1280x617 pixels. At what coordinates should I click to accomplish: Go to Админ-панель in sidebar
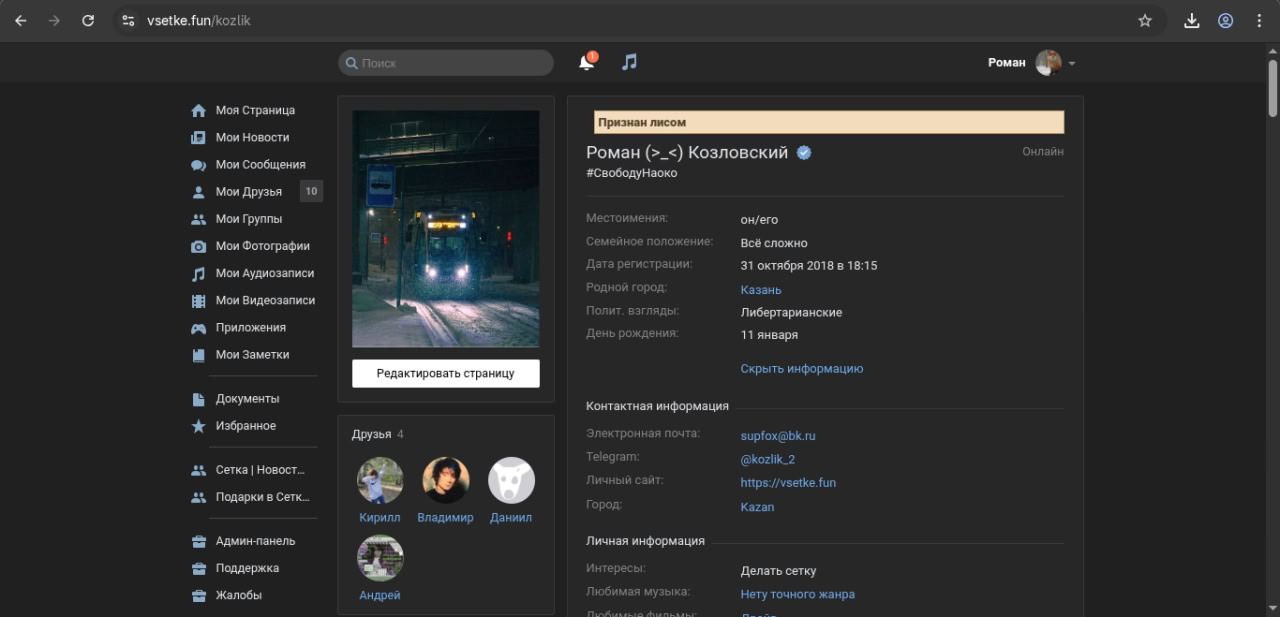pyautogui.click(x=255, y=541)
